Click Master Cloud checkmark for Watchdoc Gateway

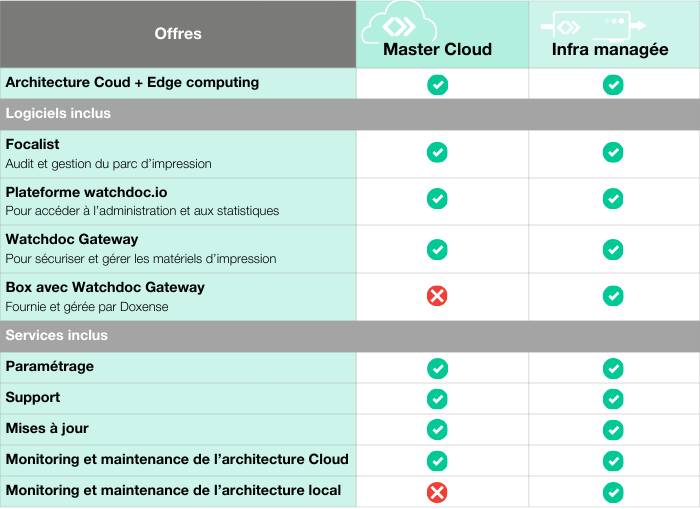pos(437,250)
